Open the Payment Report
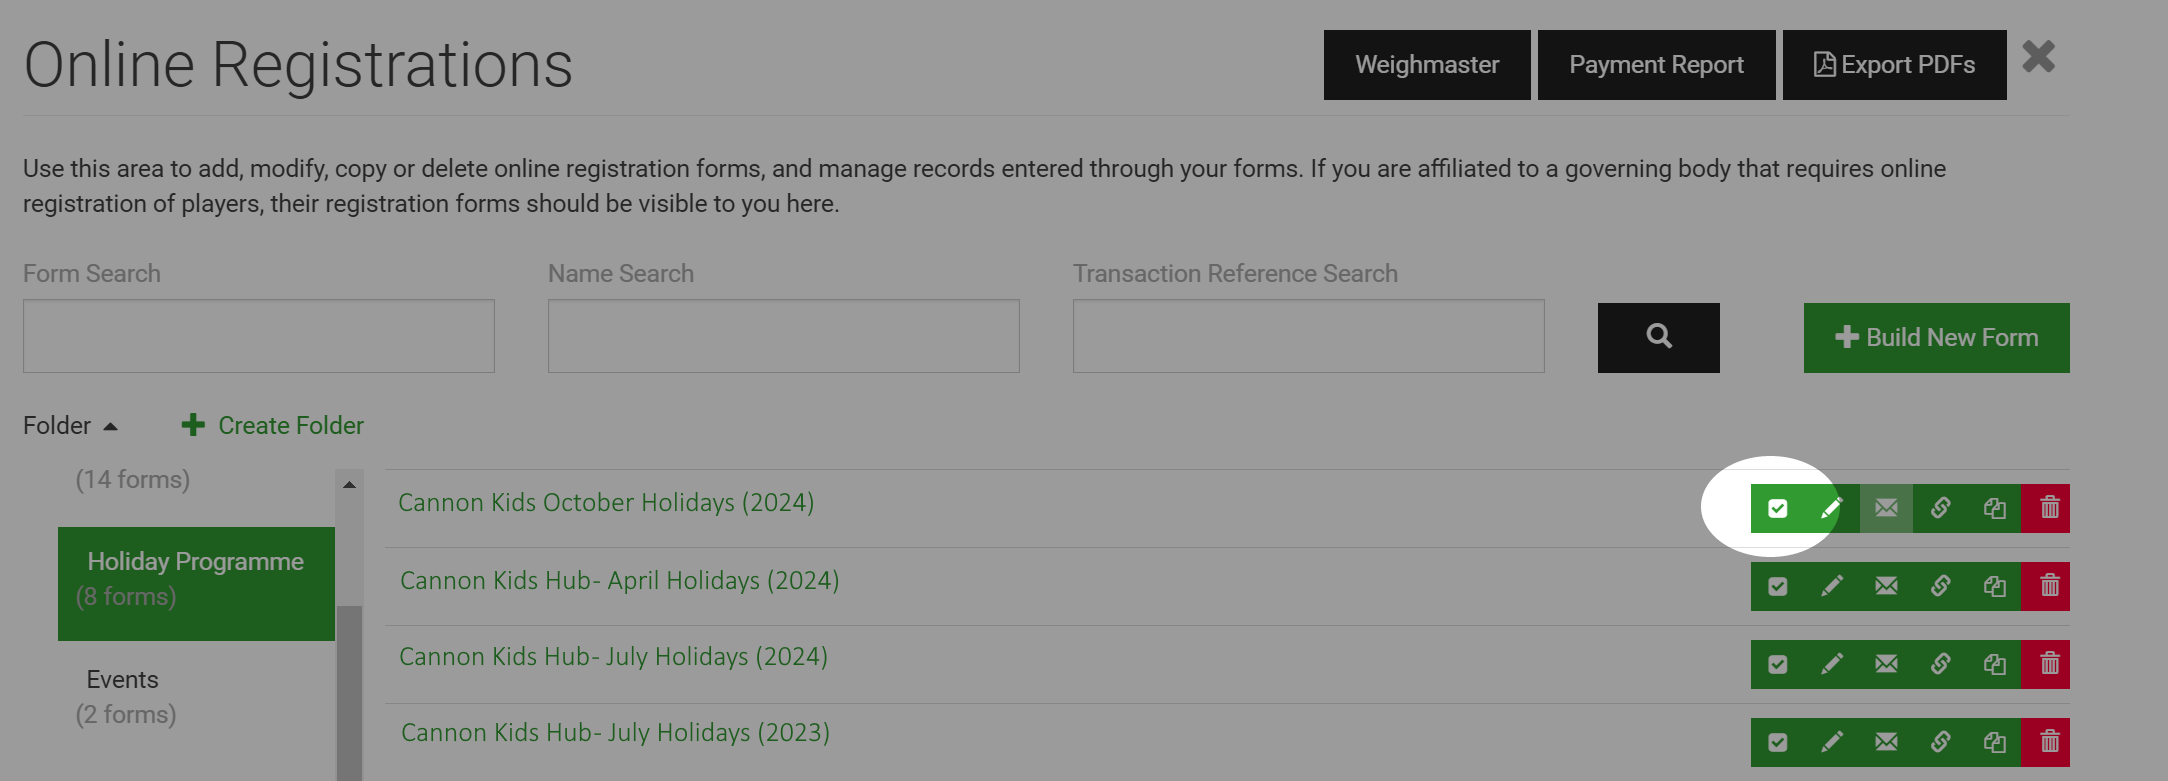Viewport: 2168px width, 781px height. tap(1656, 65)
